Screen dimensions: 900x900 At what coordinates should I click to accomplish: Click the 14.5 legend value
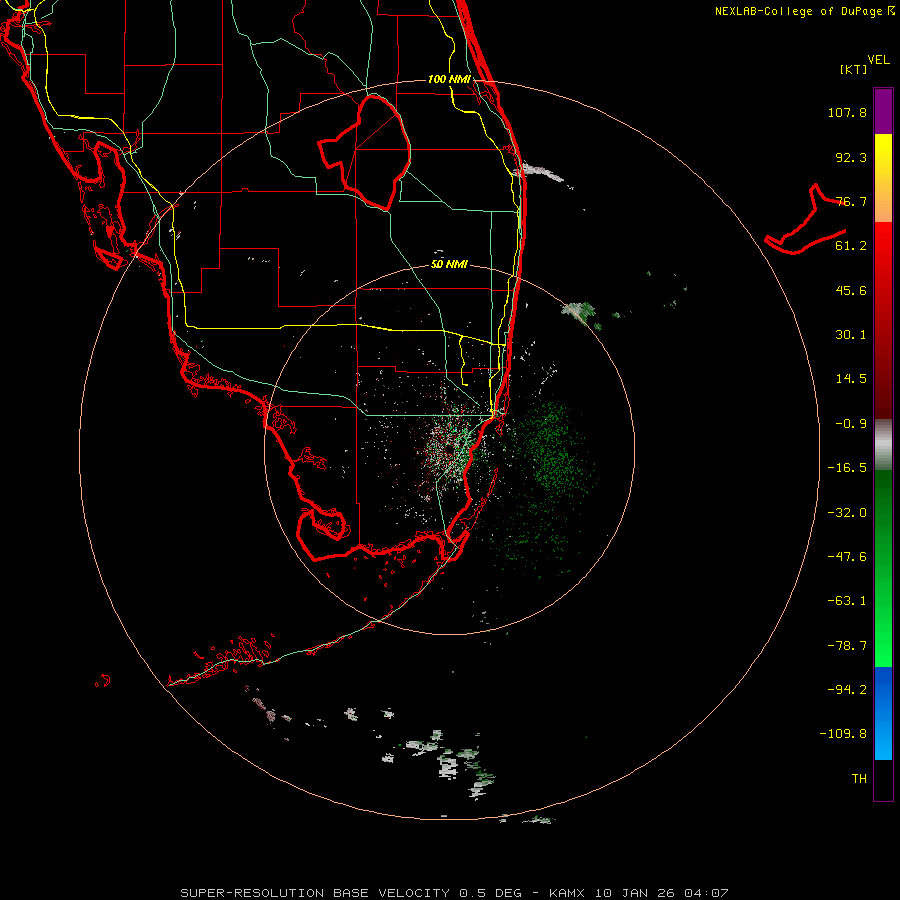851,379
